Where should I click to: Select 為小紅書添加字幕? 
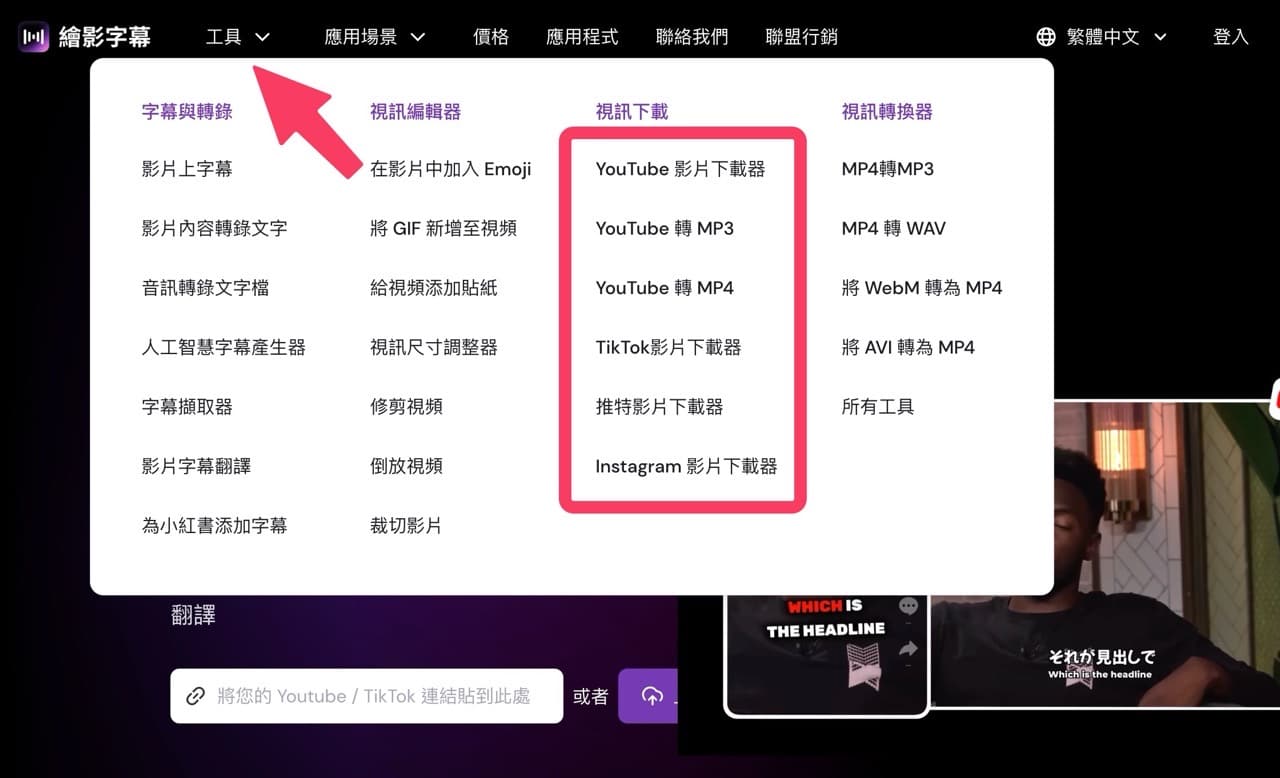point(214,525)
